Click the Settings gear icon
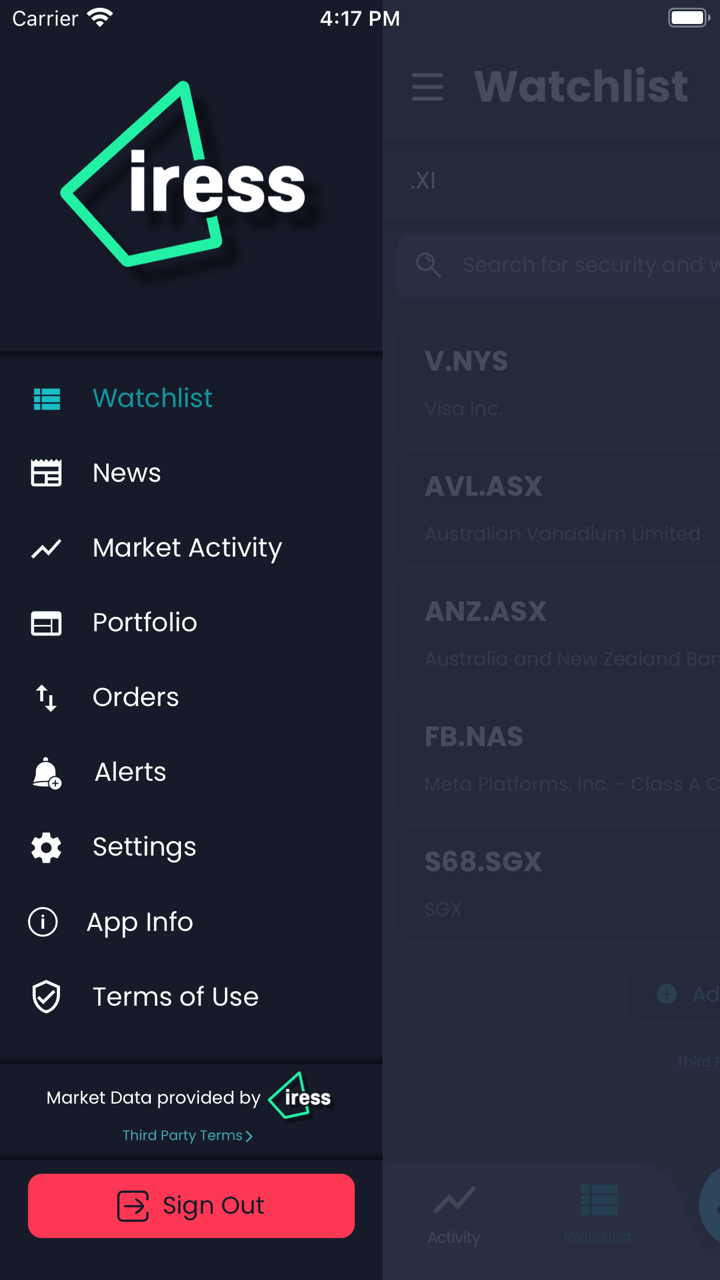This screenshot has height=1280, width=720. (46, 848)
